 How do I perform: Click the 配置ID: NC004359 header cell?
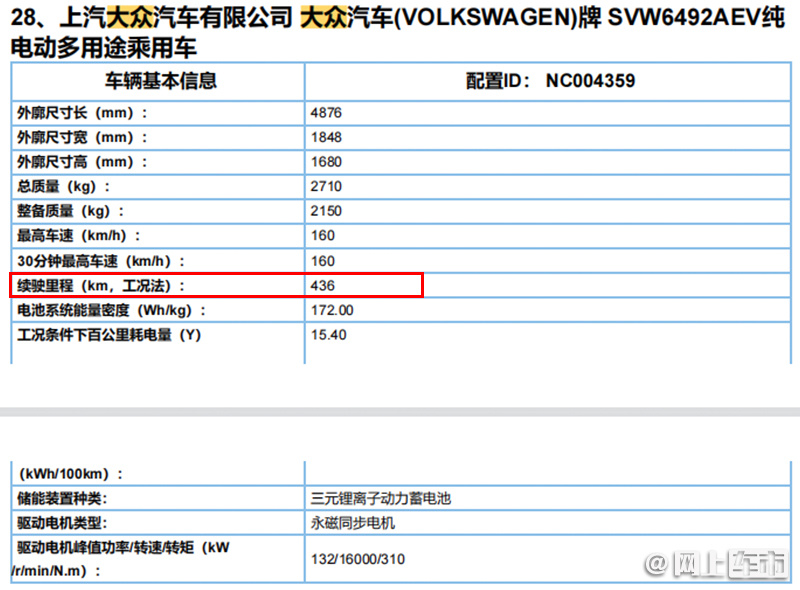tap(550, 81)
